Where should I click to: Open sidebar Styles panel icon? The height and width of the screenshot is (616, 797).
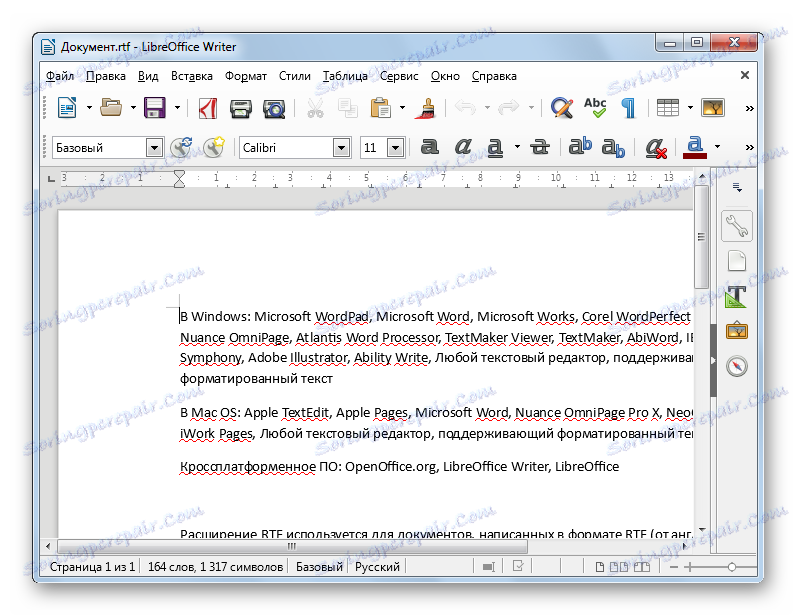tap(737, 296)
